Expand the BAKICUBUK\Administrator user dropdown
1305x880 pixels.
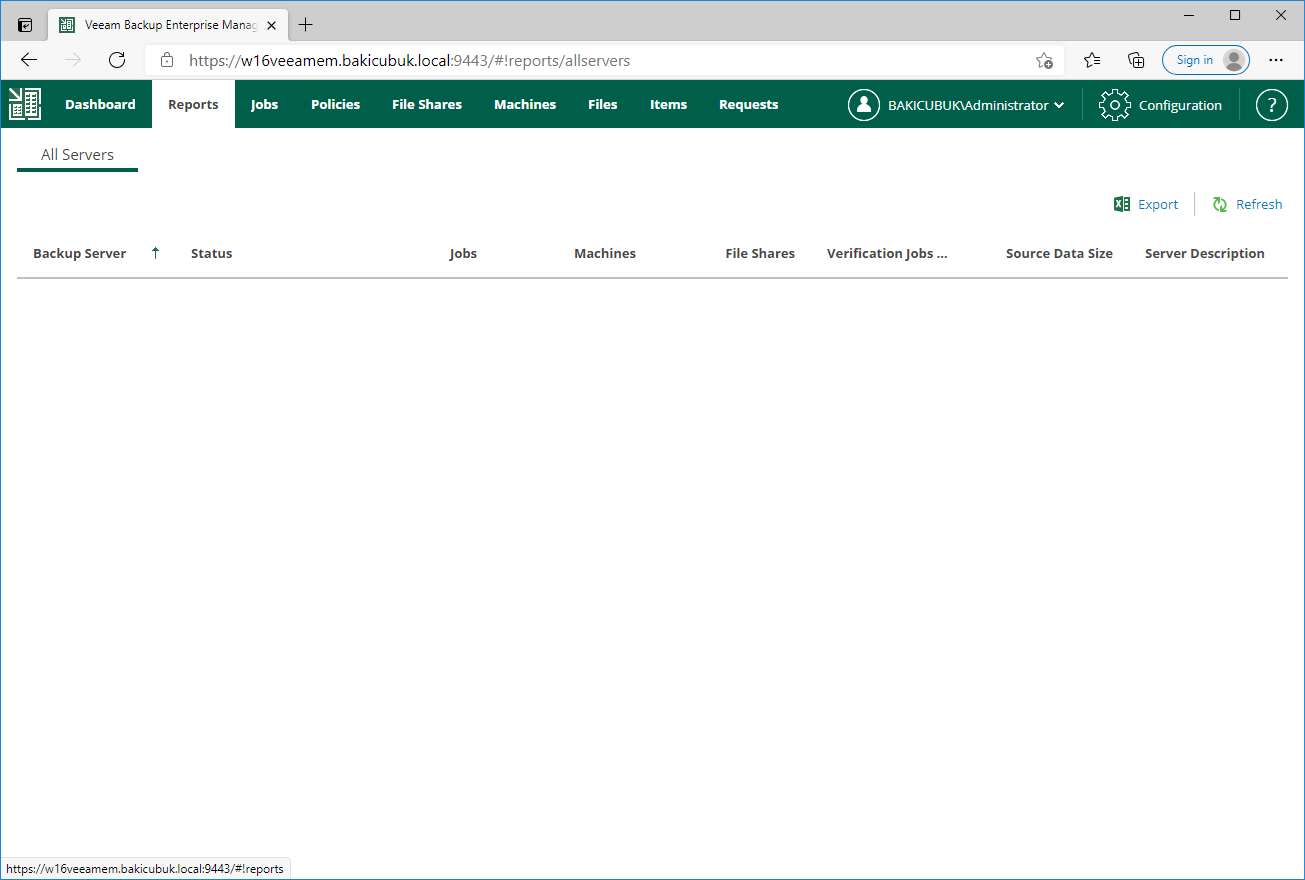coord(976,105)
